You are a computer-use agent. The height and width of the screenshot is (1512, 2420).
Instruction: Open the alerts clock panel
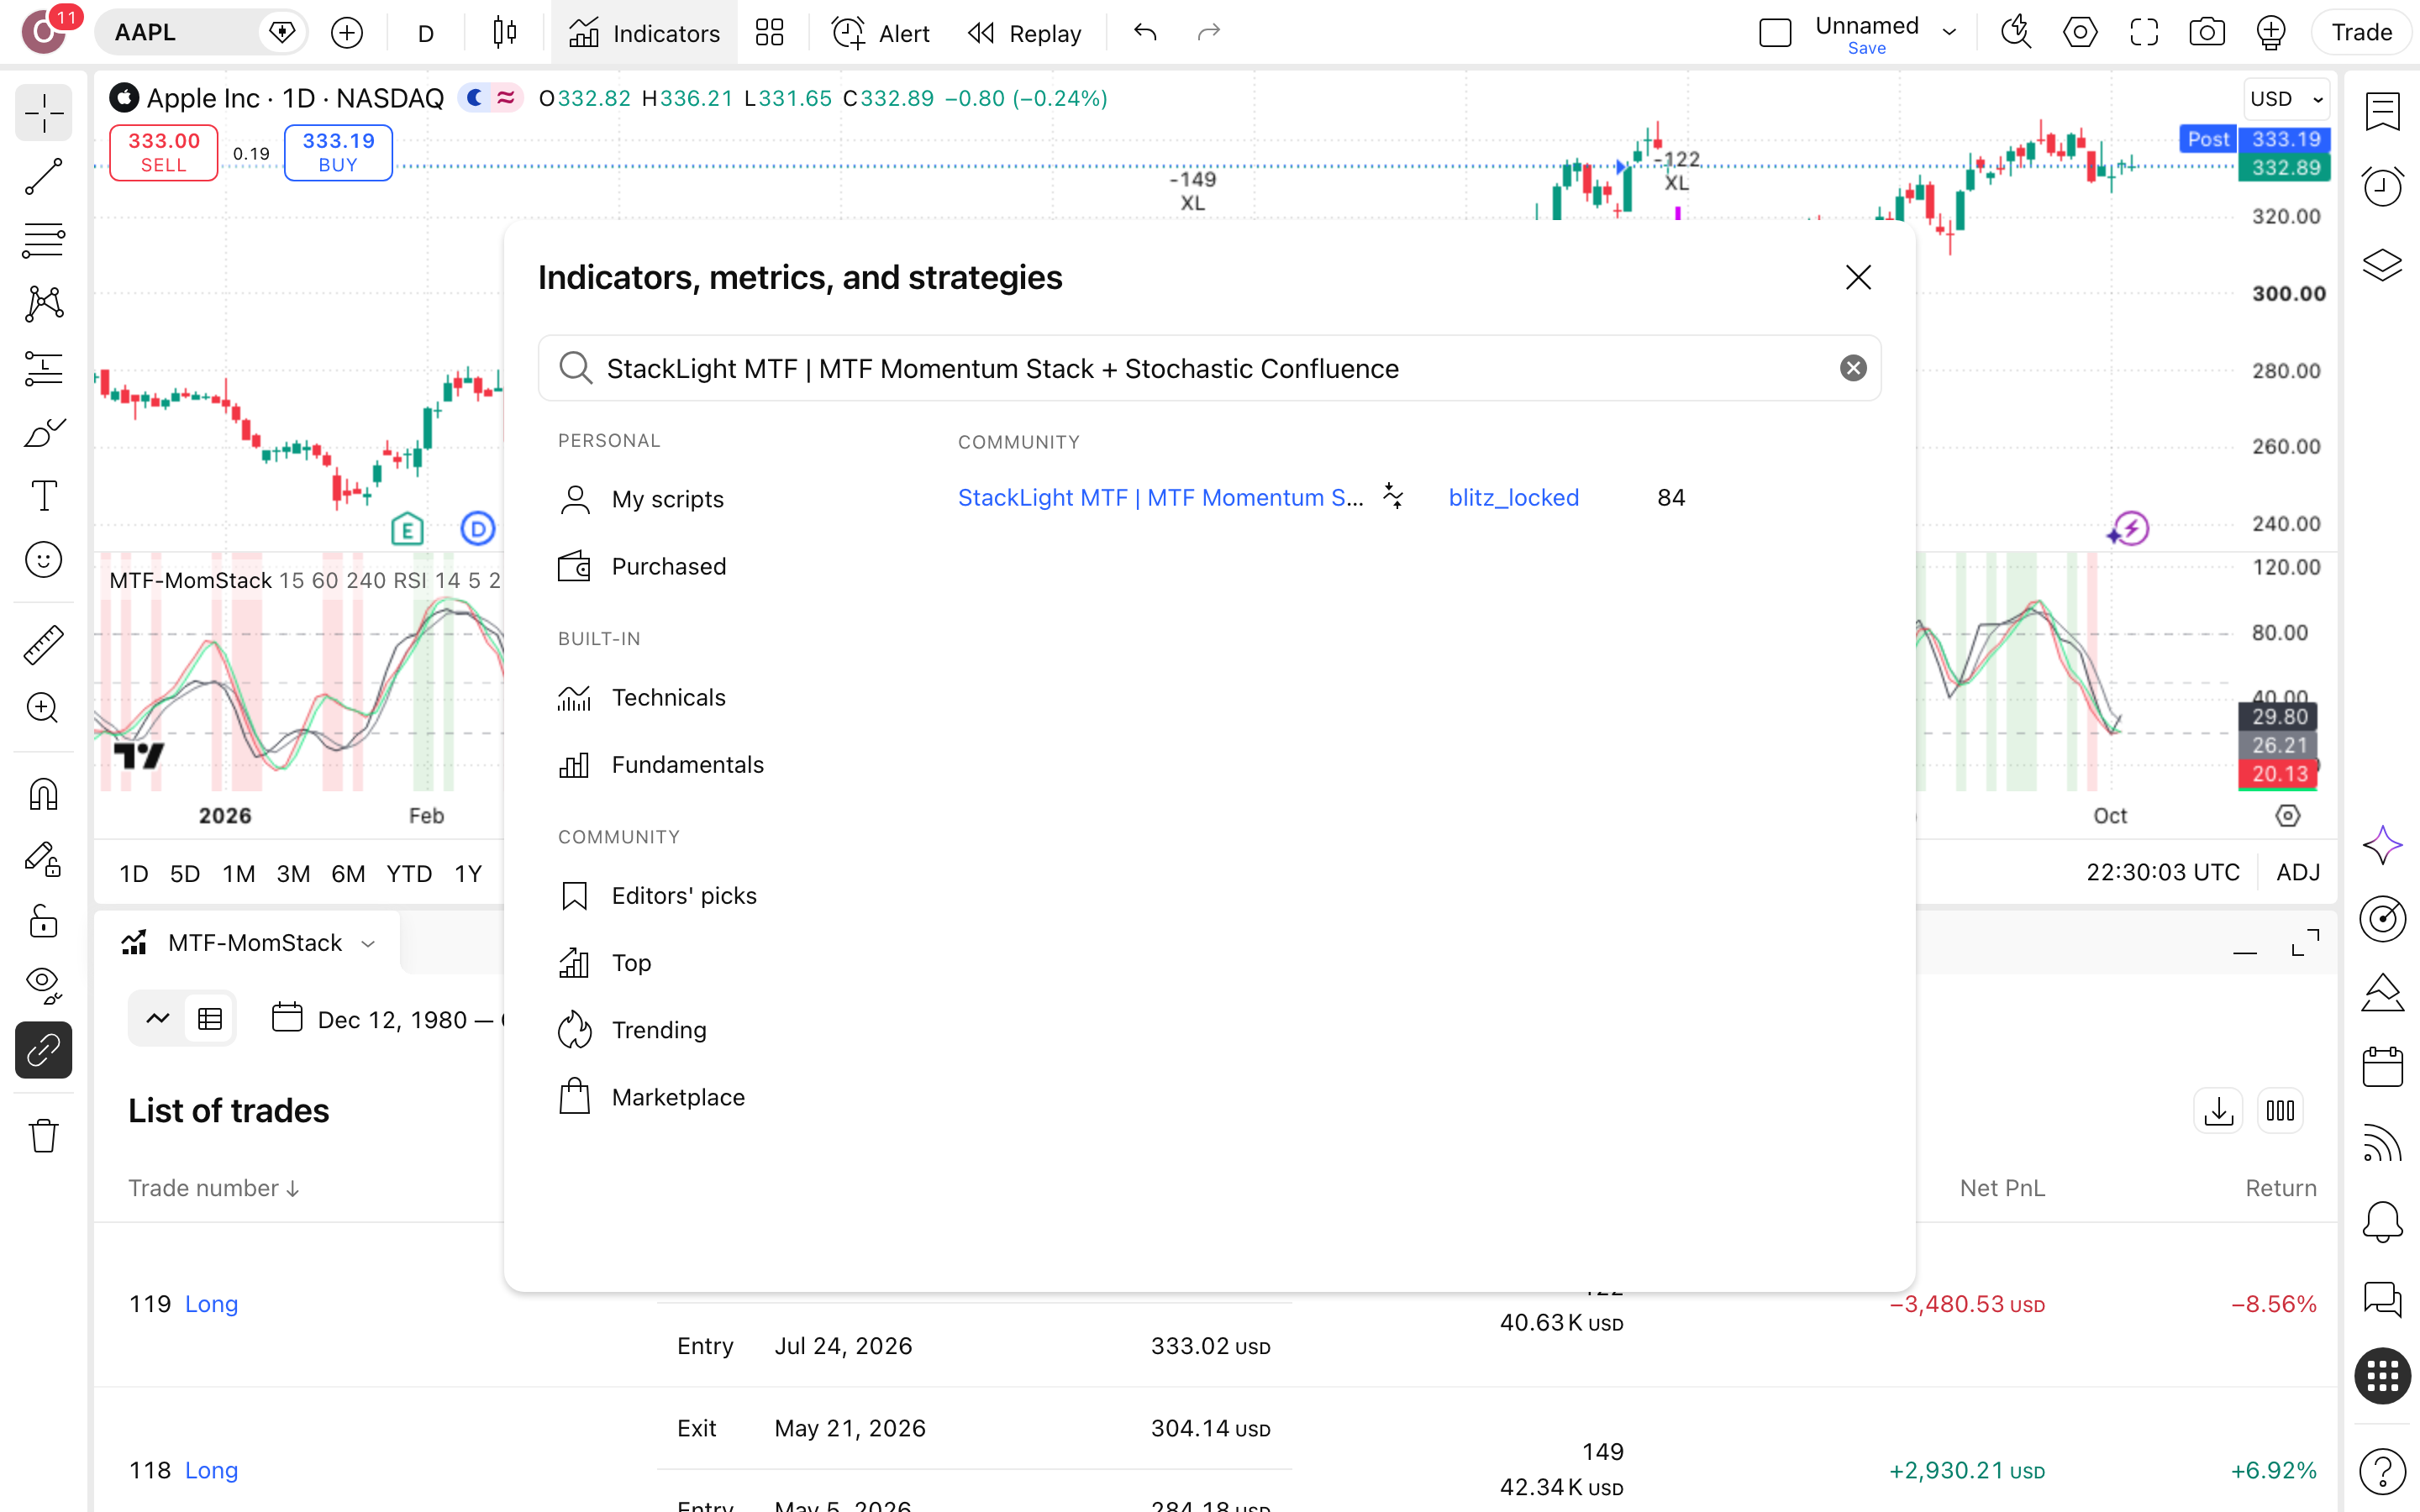(2383, 186)
